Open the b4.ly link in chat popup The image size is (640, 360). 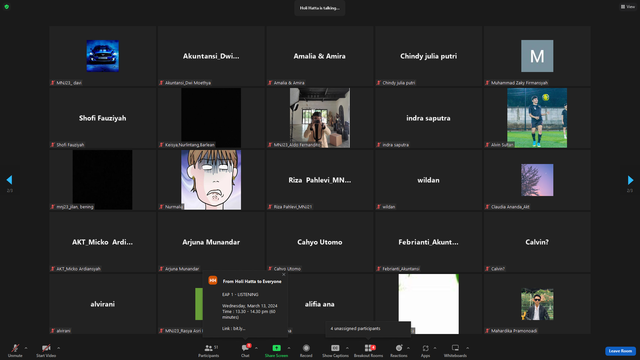click(x=239, y=328)
